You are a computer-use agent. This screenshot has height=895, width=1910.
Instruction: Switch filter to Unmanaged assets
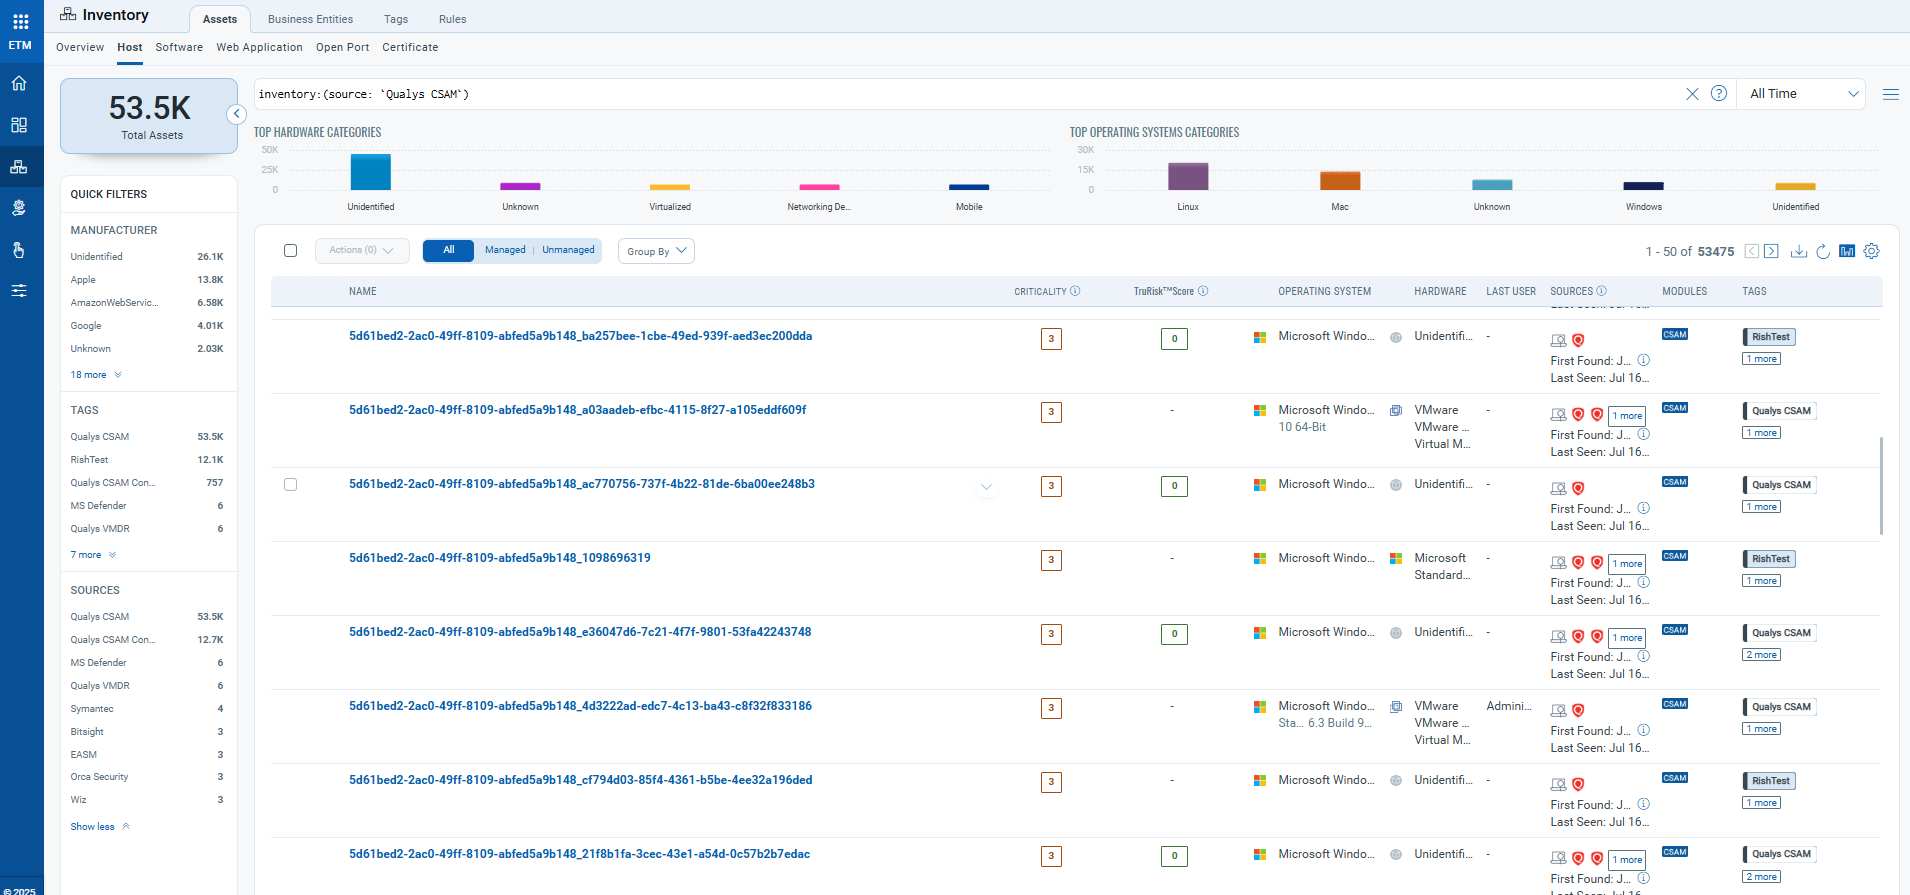pyautogui.click(x=568, y=250)
